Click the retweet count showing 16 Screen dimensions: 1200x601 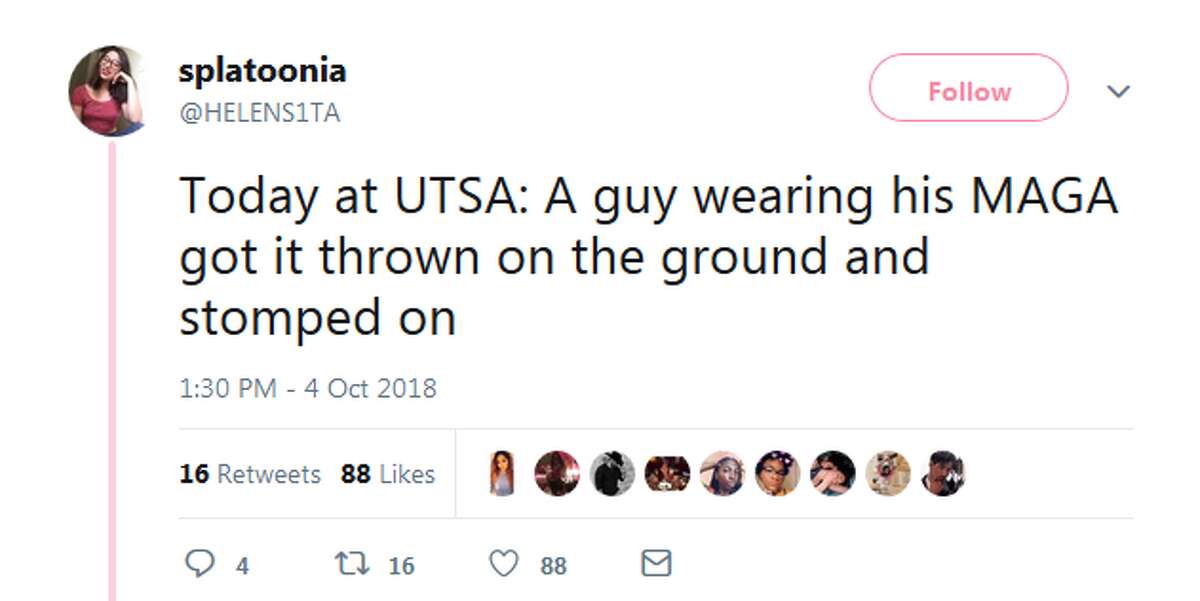400,564
